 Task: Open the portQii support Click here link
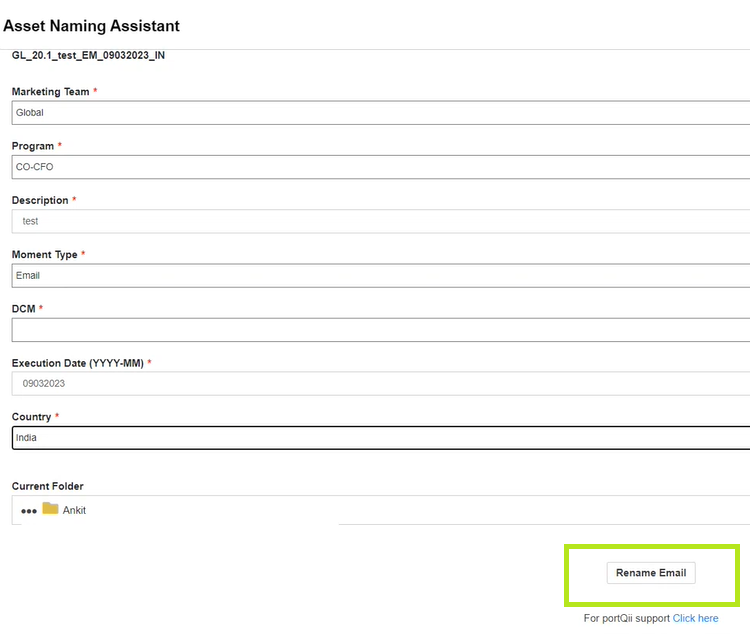coord(695,618)
